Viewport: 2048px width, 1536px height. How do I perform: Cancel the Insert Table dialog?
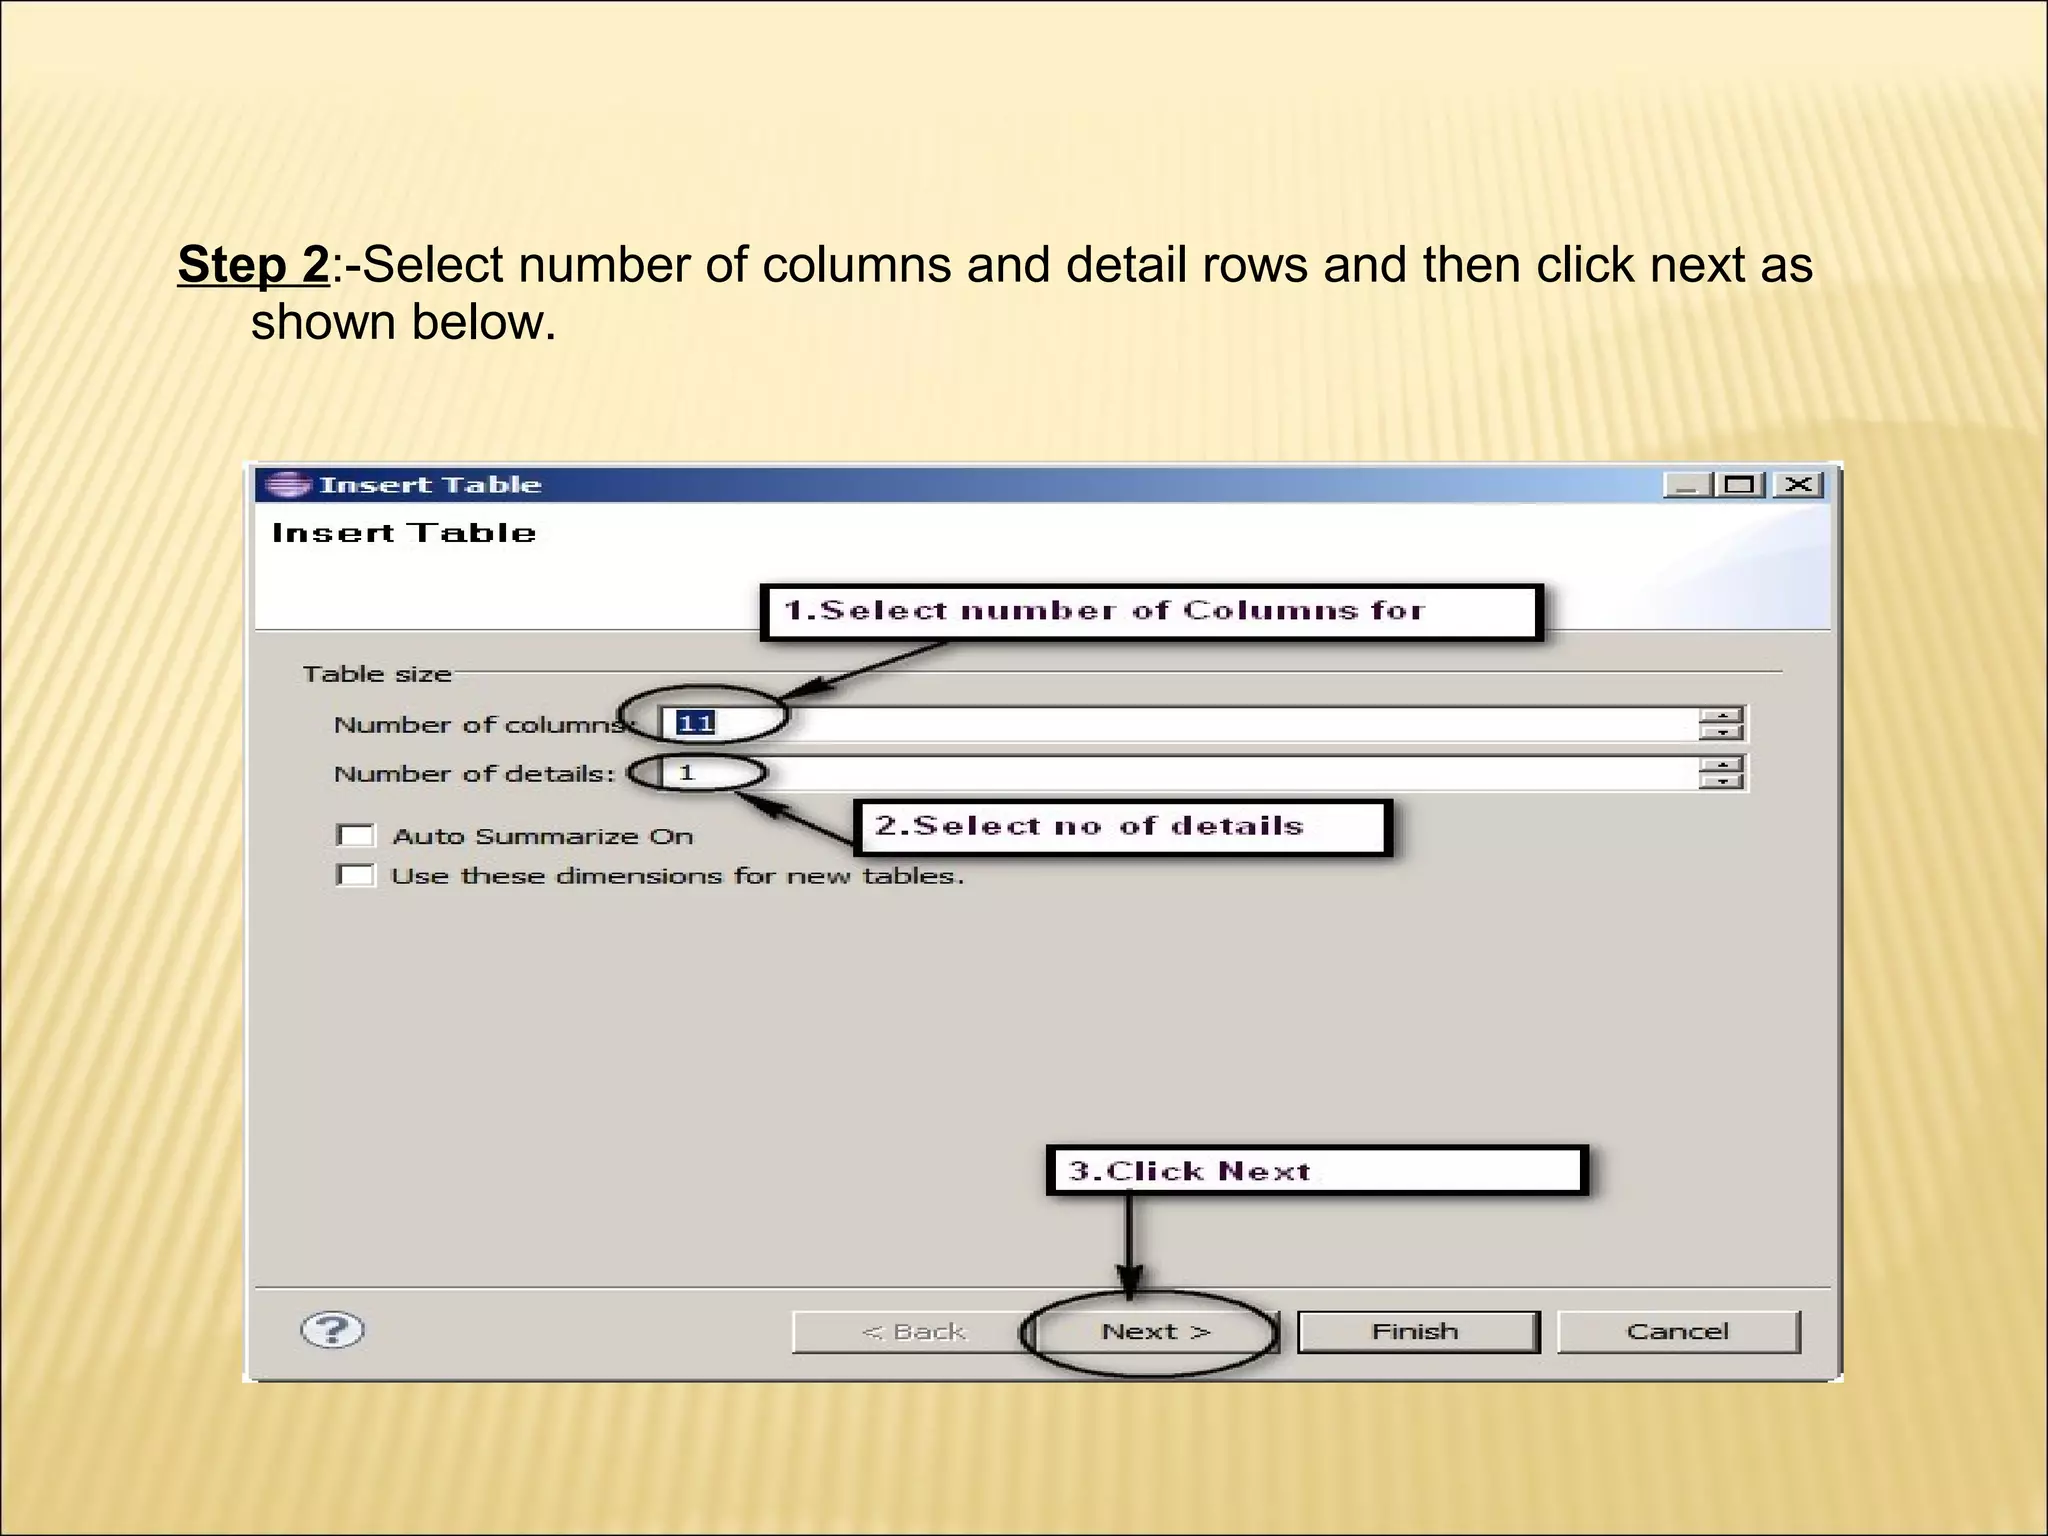coord(1678,1332)
